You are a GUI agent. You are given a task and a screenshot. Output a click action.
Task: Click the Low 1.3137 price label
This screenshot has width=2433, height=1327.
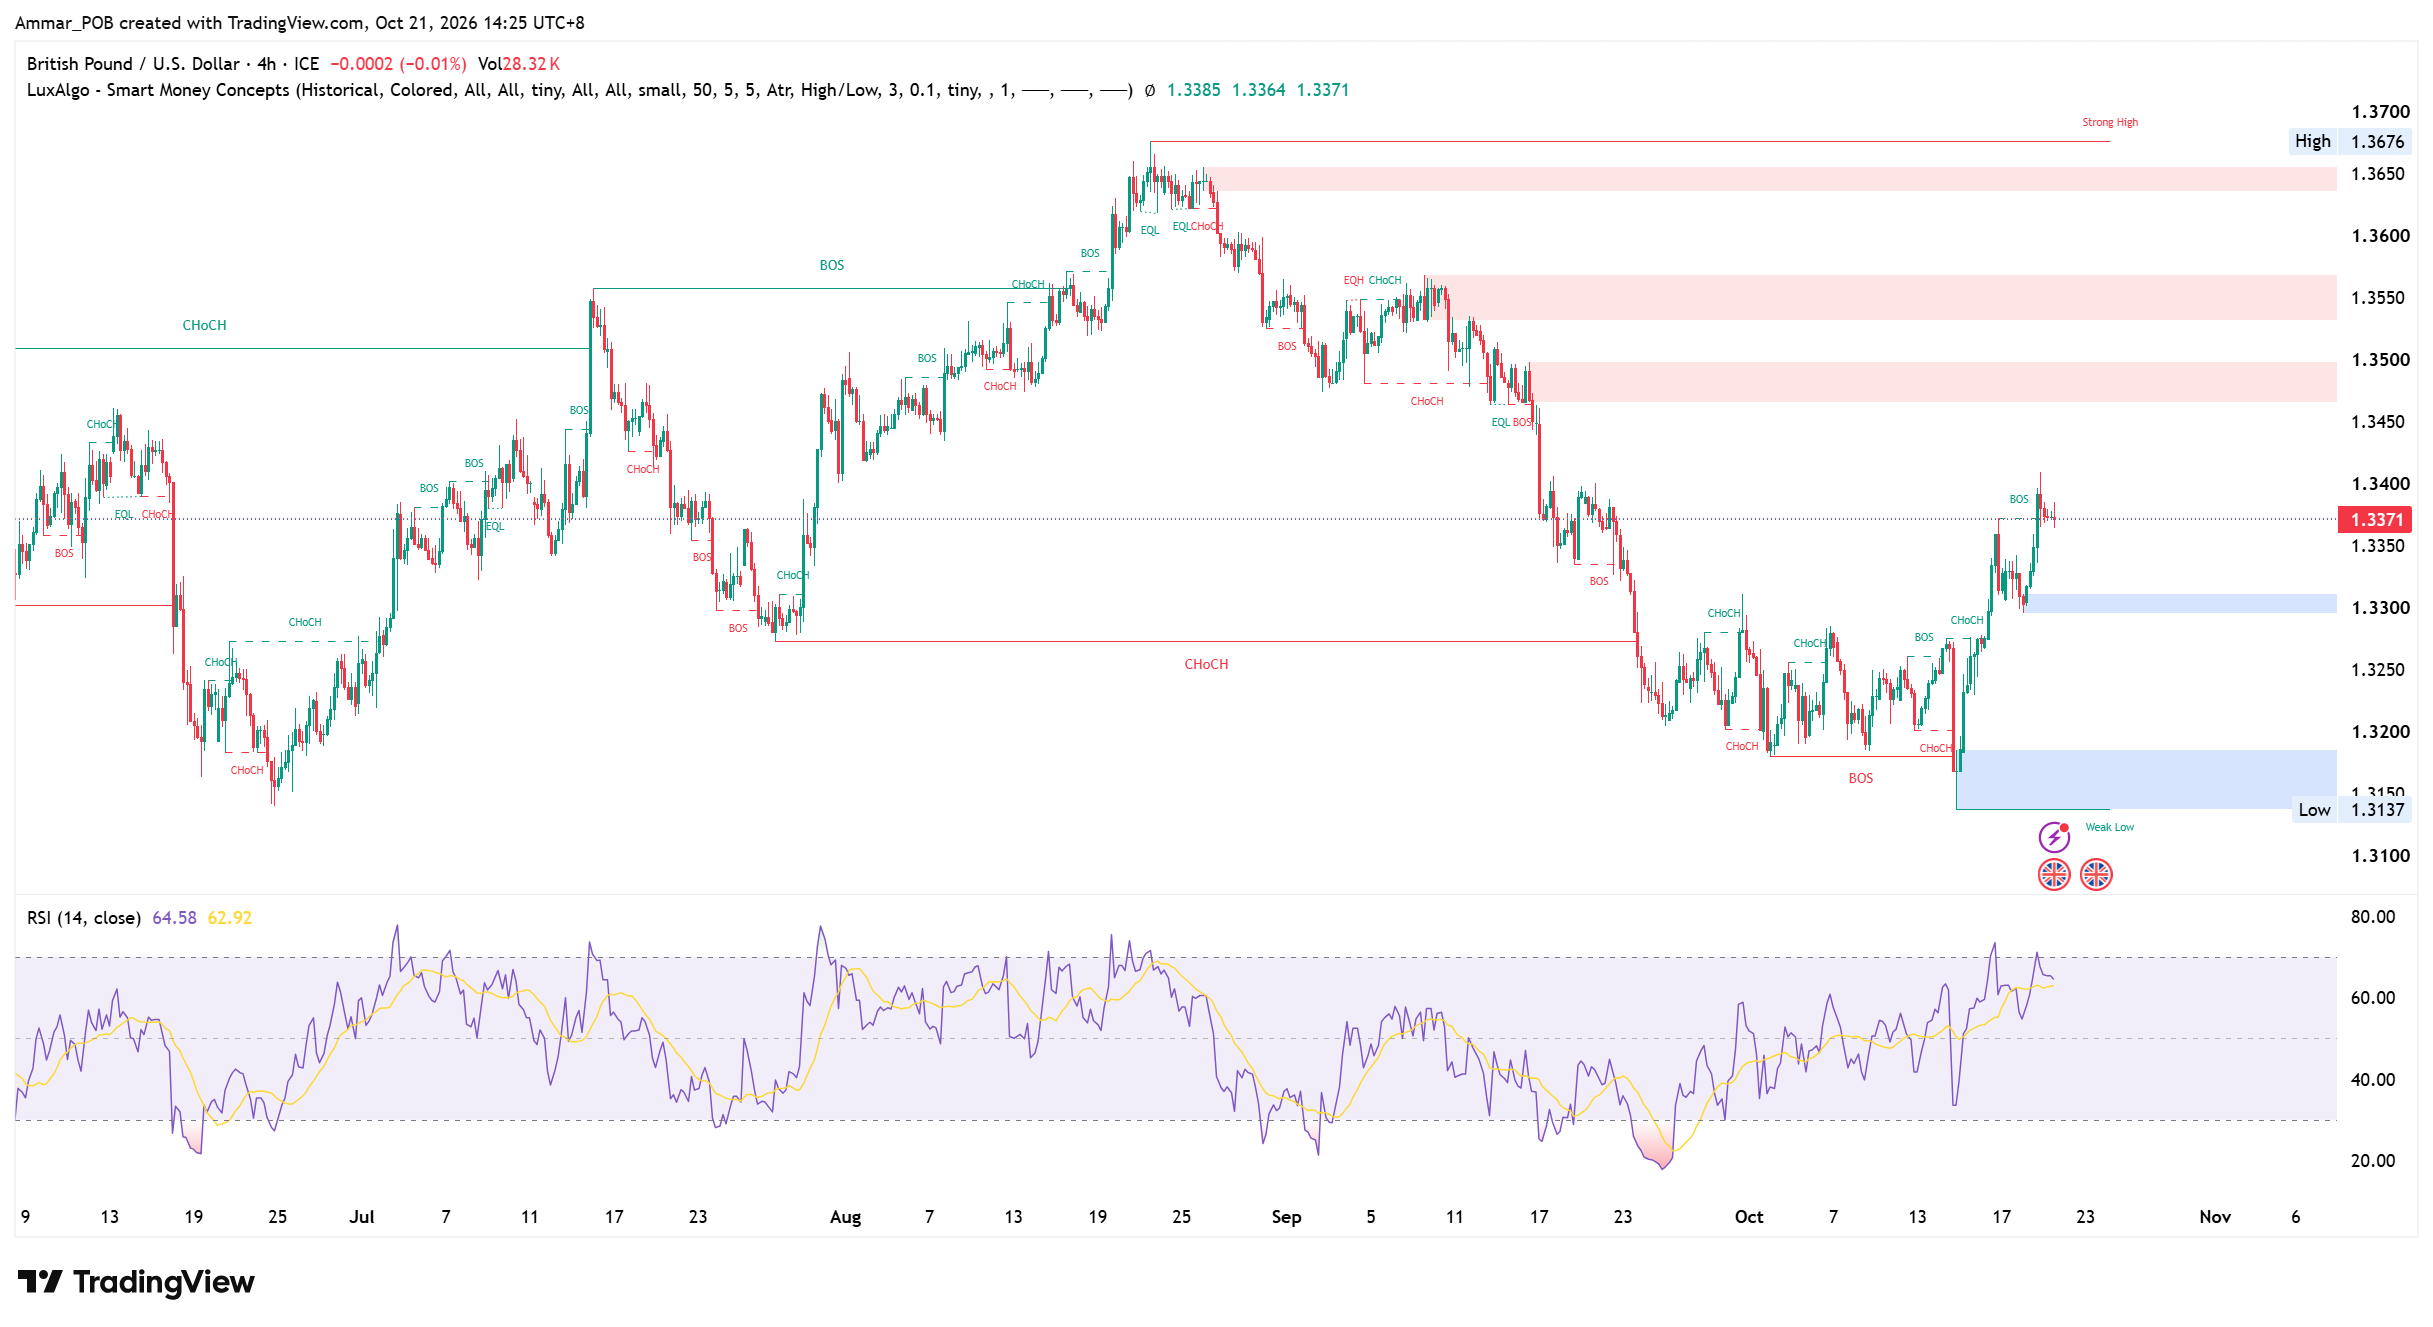(x=2351, y=810)
